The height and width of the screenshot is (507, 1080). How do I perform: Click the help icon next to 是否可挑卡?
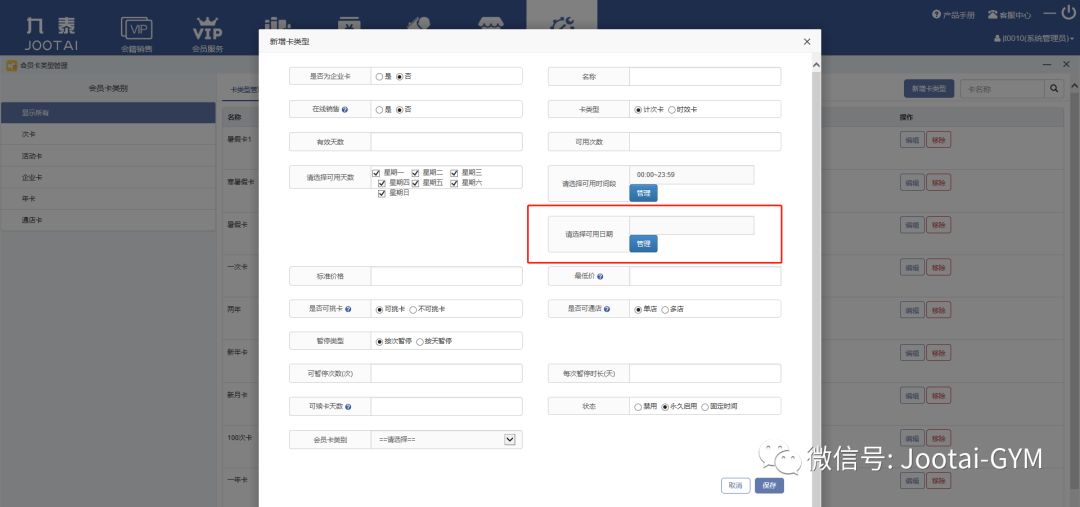pyautogui.click(x=348, y=309)
